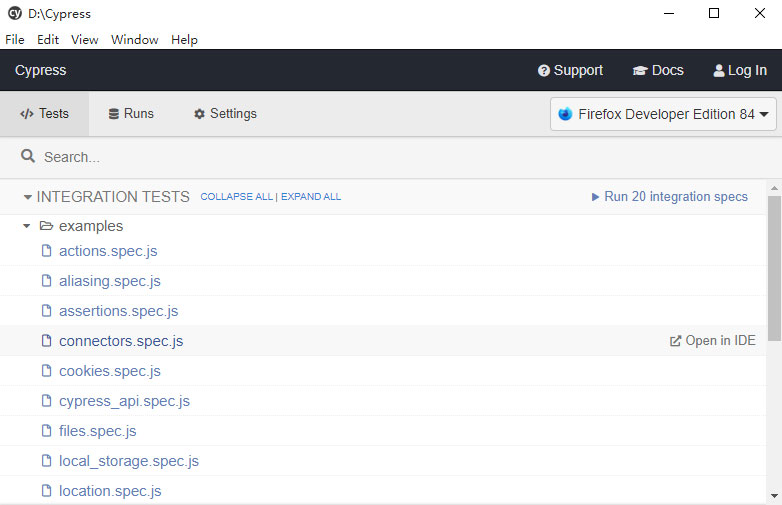Click file icon beside local_storage.spec.js
Viewport: 782px width, 505px height.
coord(46,460)
